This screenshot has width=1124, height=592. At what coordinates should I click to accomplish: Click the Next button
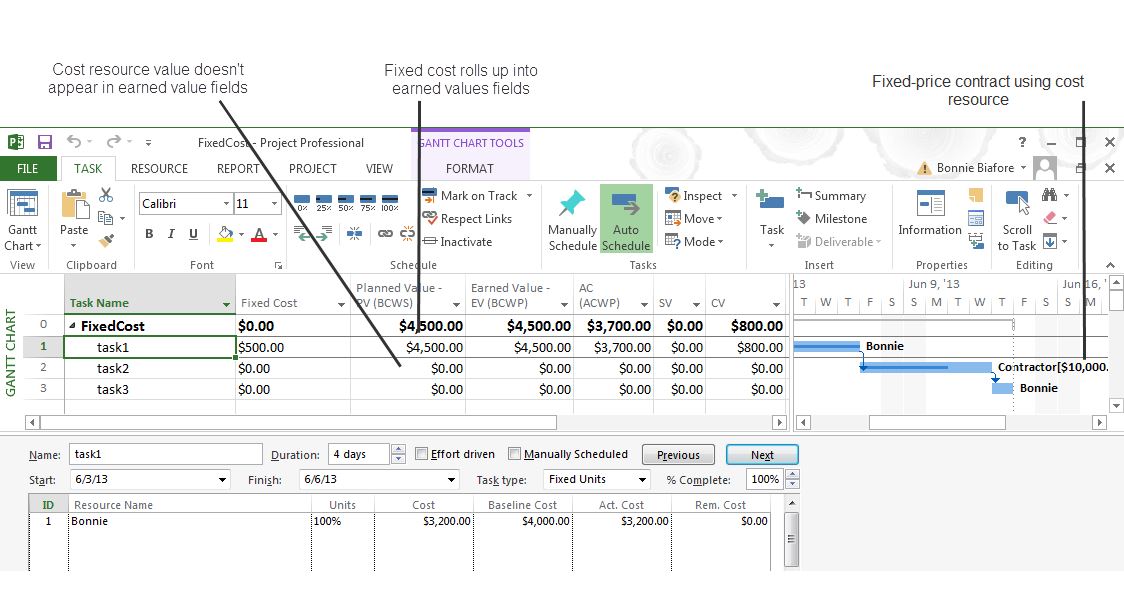[x=762, y=454]
